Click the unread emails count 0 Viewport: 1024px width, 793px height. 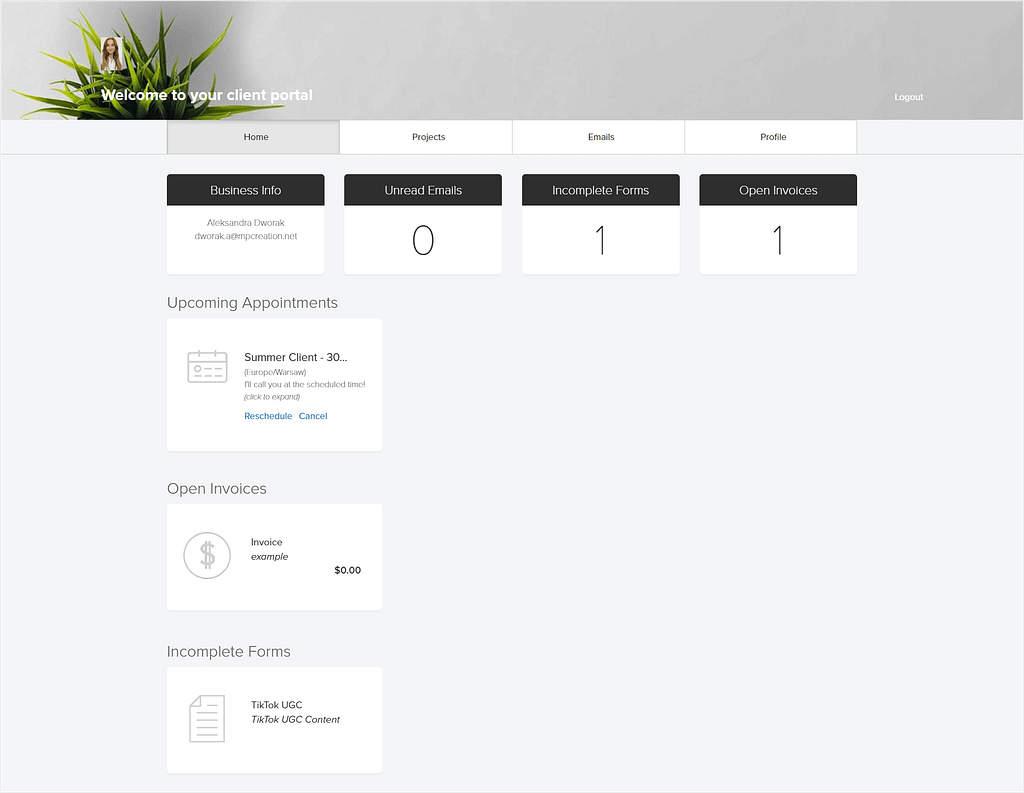[423, 240]
